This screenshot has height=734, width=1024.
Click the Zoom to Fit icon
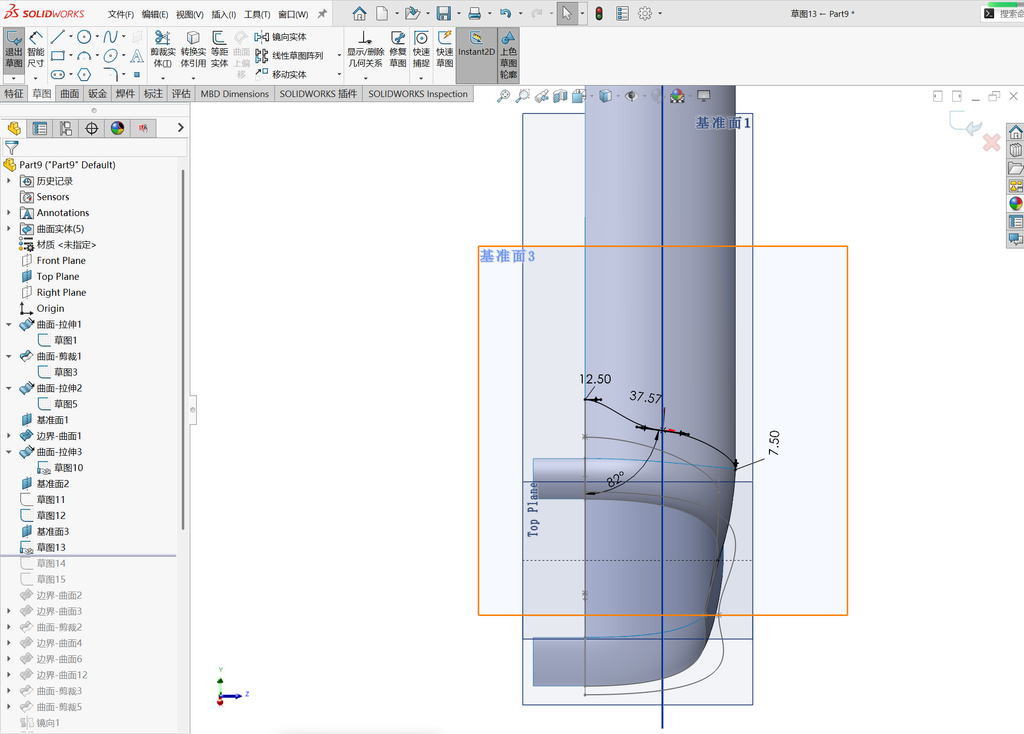pyautogui.click(x=503, y=97)
